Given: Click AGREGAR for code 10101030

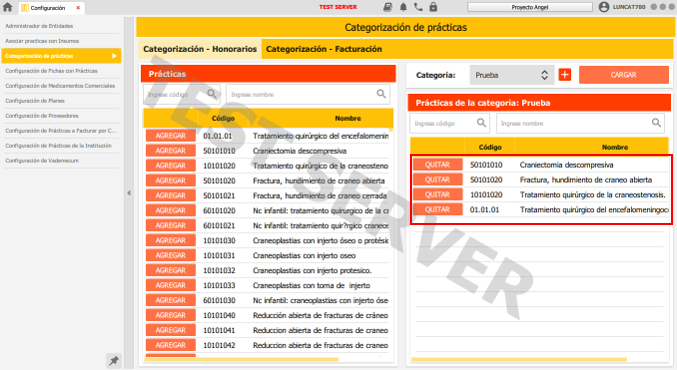Looking at the screenshot, I should (171, 240).
